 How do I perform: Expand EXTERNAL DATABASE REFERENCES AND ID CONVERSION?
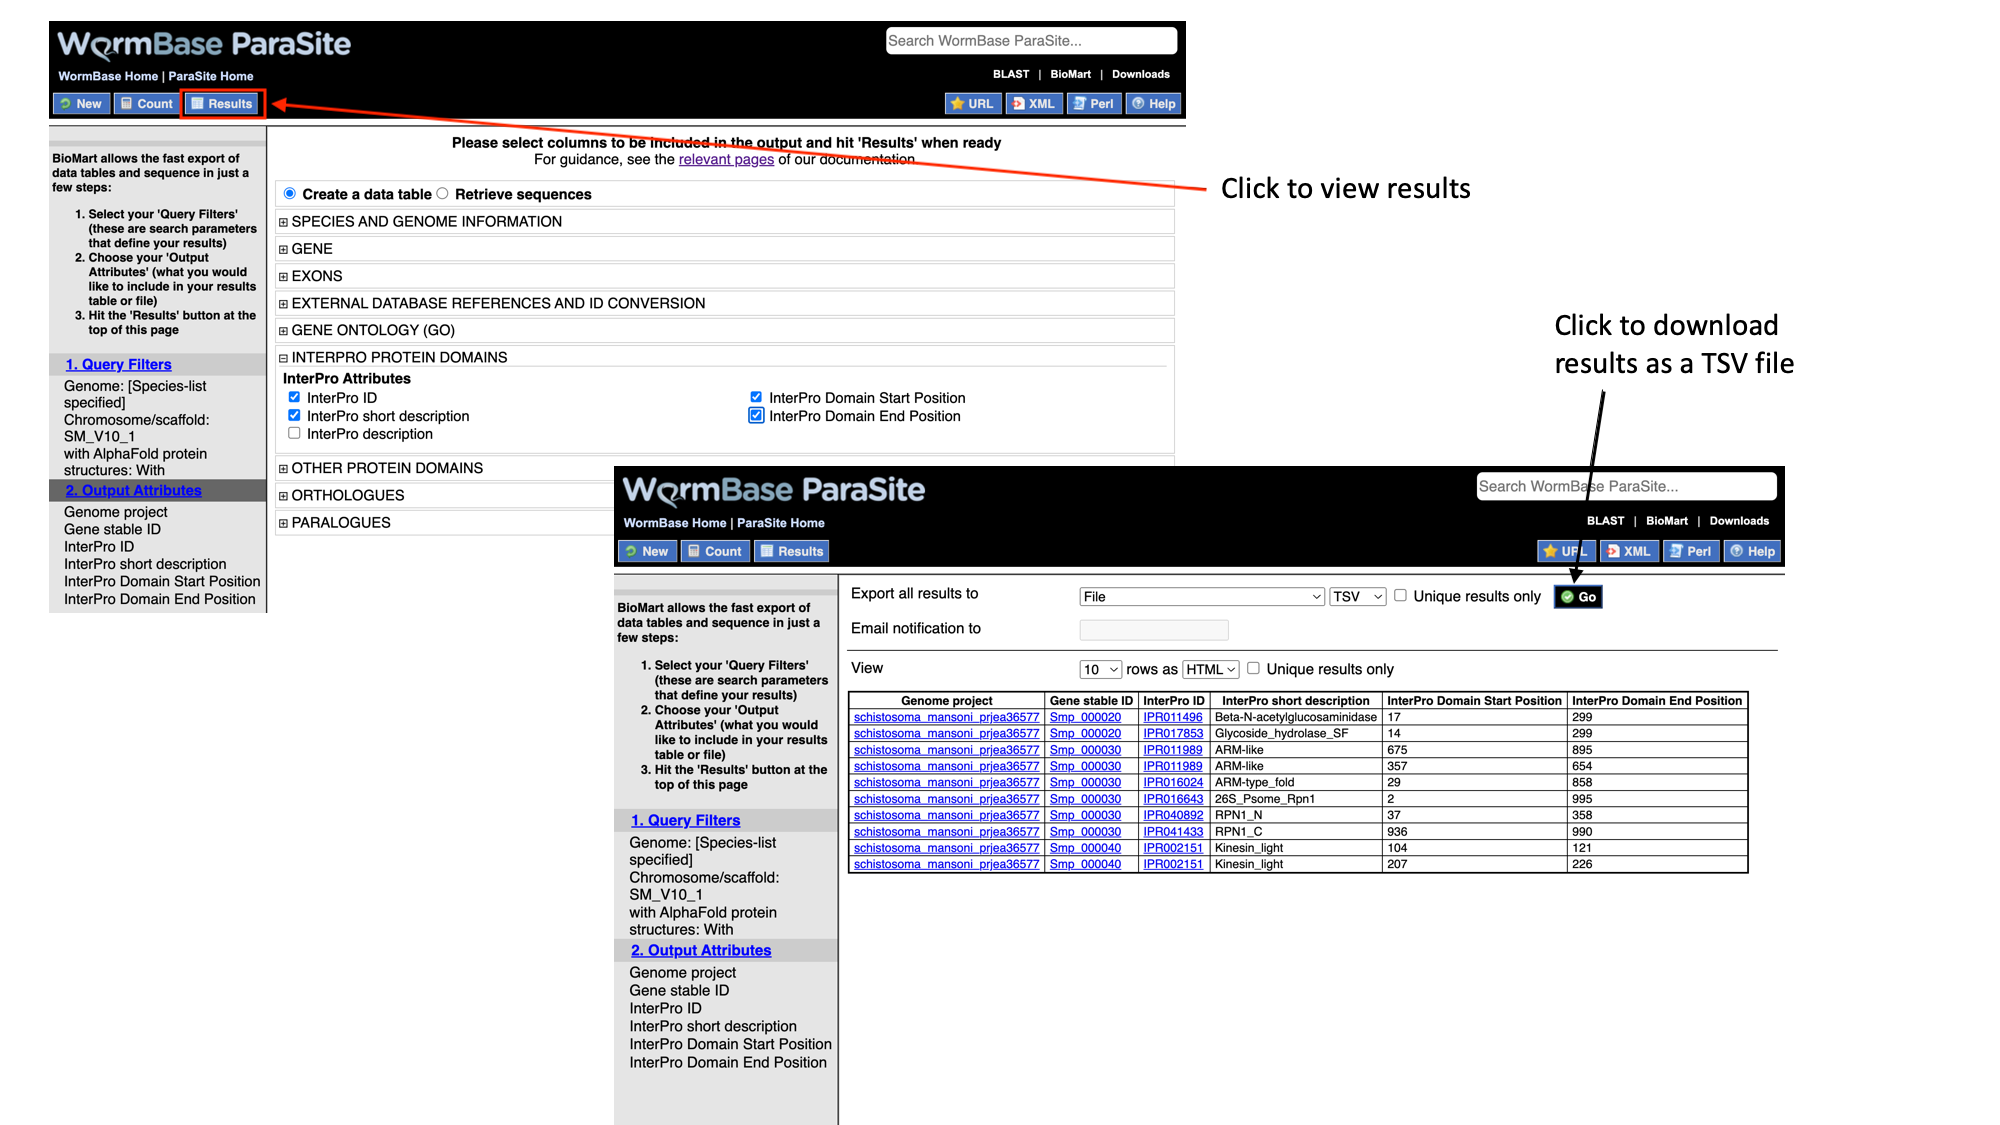[283, 303]
